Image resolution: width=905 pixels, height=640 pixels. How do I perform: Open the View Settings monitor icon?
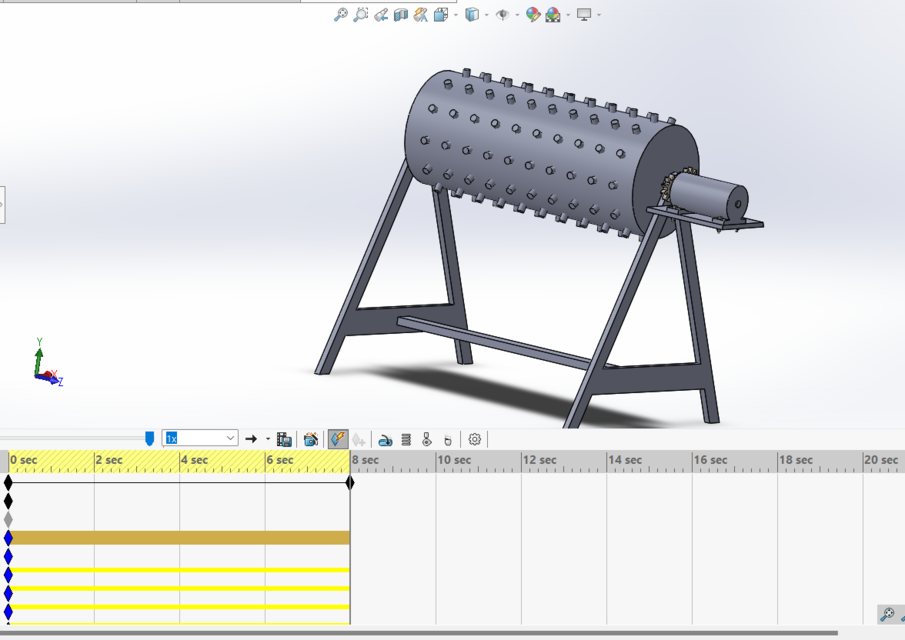[582, 16]
